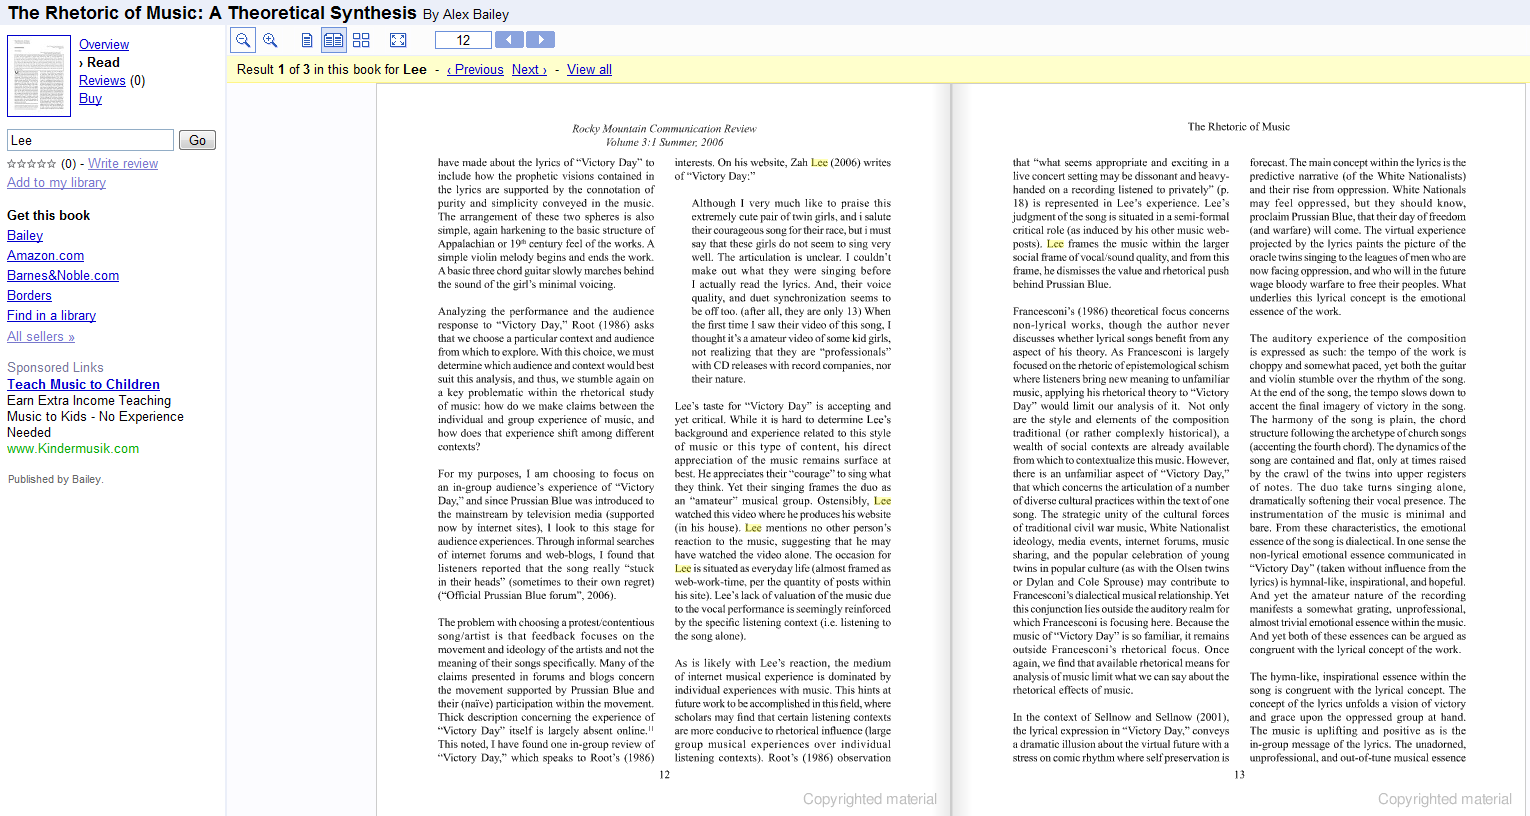Image resolution: width=1530 pixels, height=816 pixels.
Task: Go to previous page with left arrow
Action: (x=509, y=40)
